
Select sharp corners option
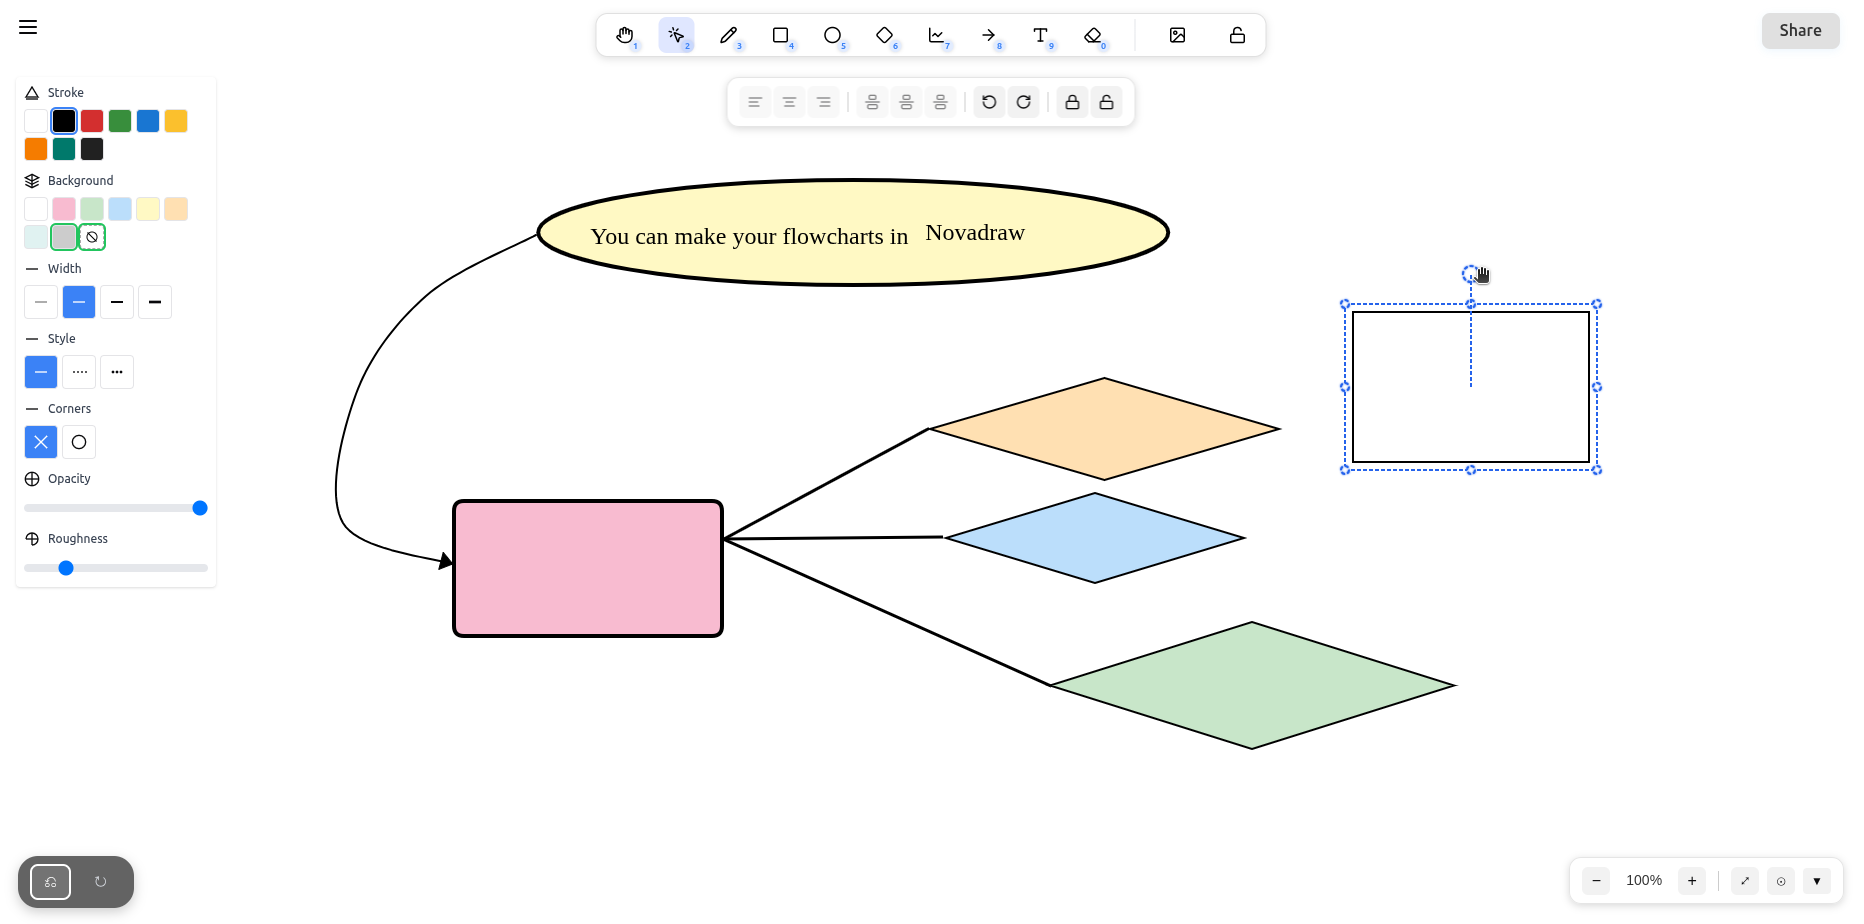41,442
